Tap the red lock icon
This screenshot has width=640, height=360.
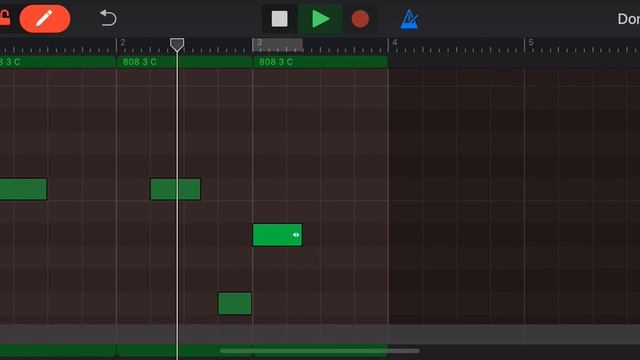pyautogui.click(x=4, y=18)
